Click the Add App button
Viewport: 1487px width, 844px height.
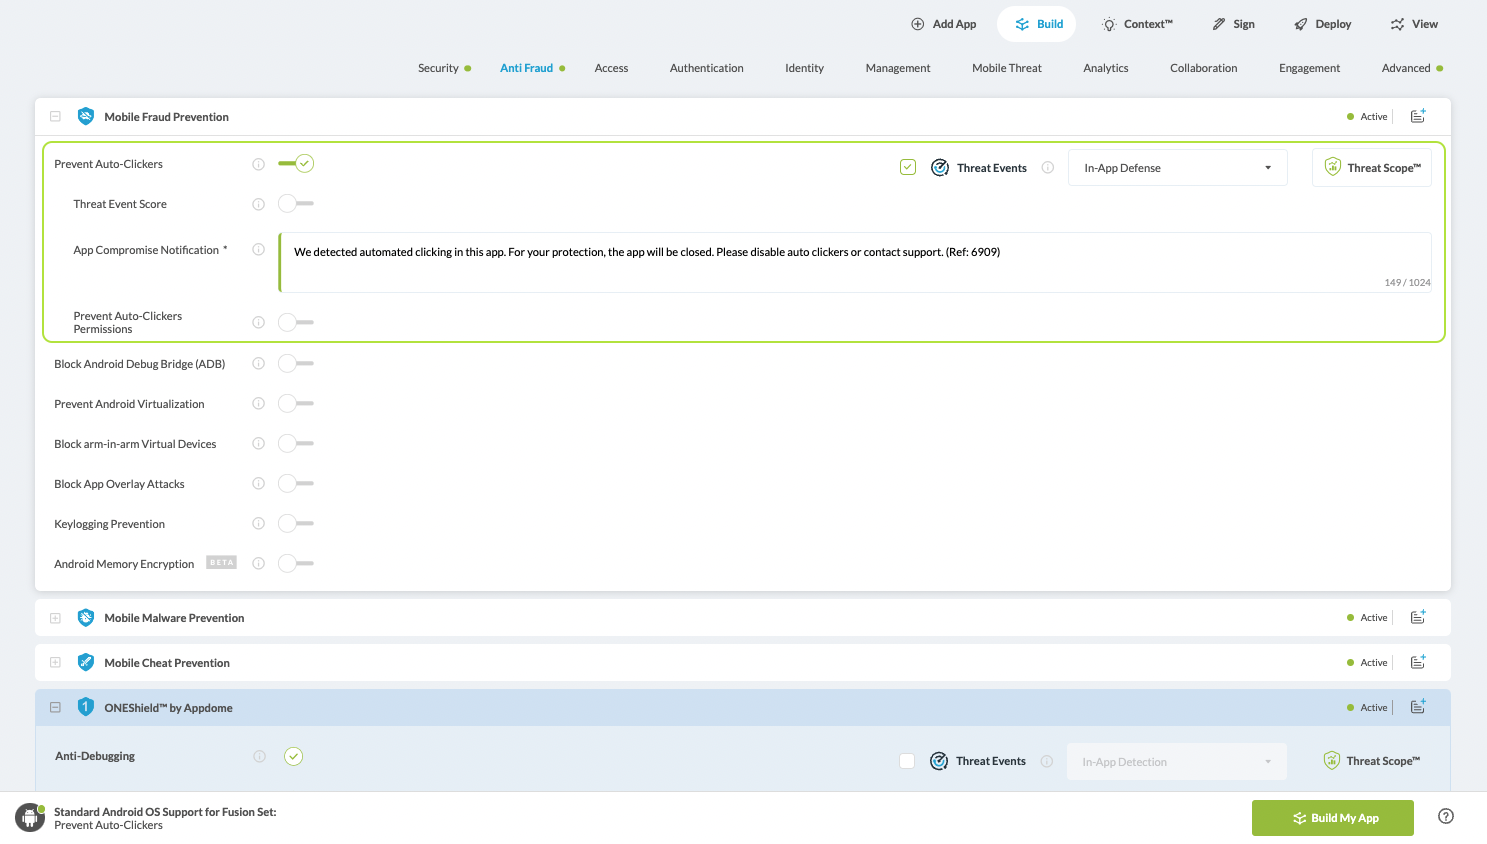click(943, 24)
